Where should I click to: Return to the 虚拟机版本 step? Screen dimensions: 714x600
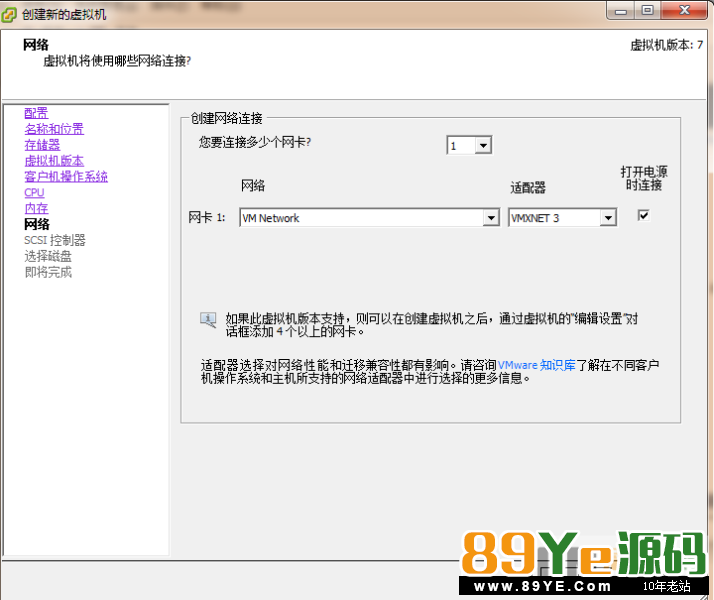click(x=54, y=161)
